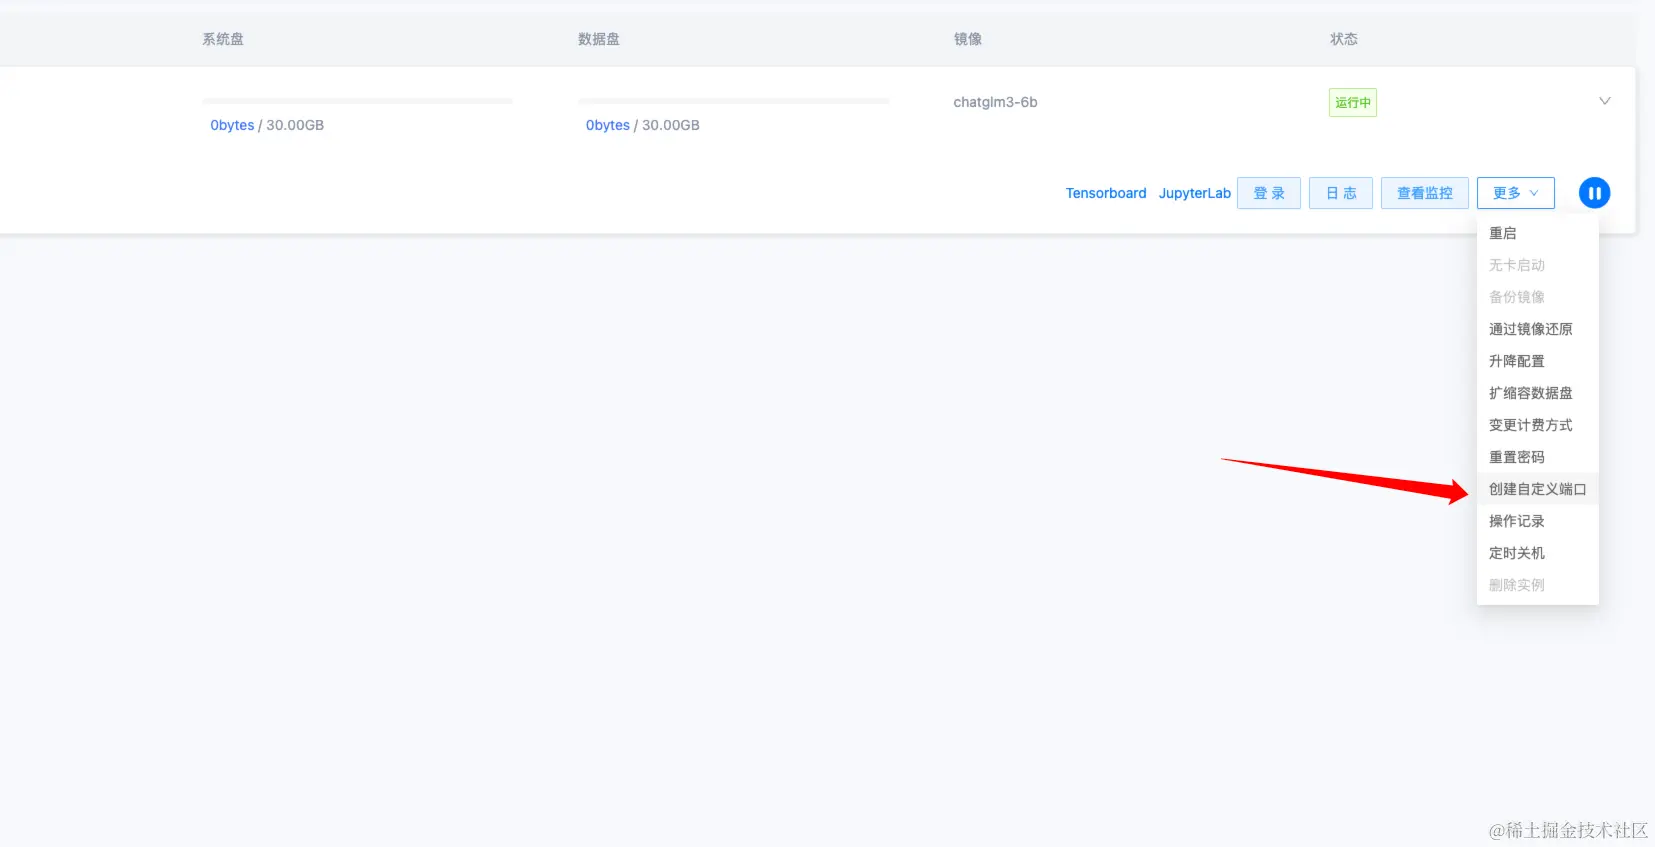Choose 扩缩容数据盘 in the menu
1655x847 pixels.
(x=1538, y=393)
